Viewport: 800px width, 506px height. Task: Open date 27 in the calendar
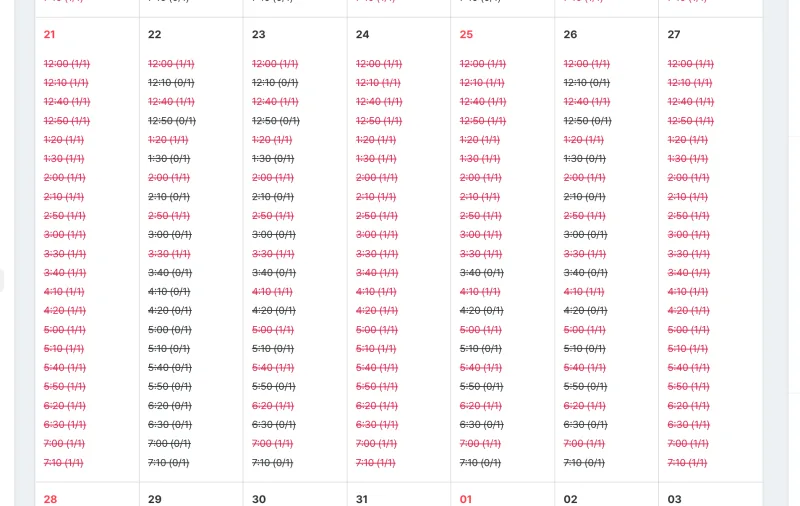click(674, 34)
